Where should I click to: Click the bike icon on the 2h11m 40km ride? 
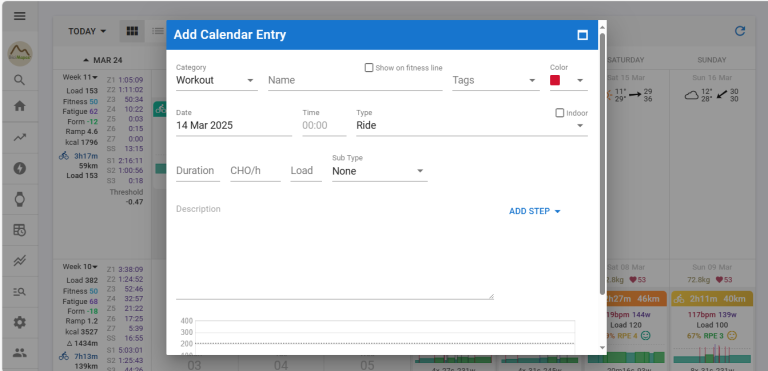678,299
